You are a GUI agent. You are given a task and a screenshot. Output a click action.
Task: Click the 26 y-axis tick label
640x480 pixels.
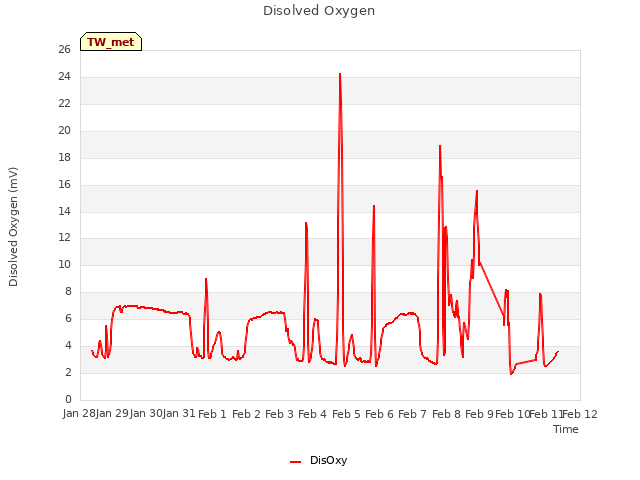pos(64,49)
